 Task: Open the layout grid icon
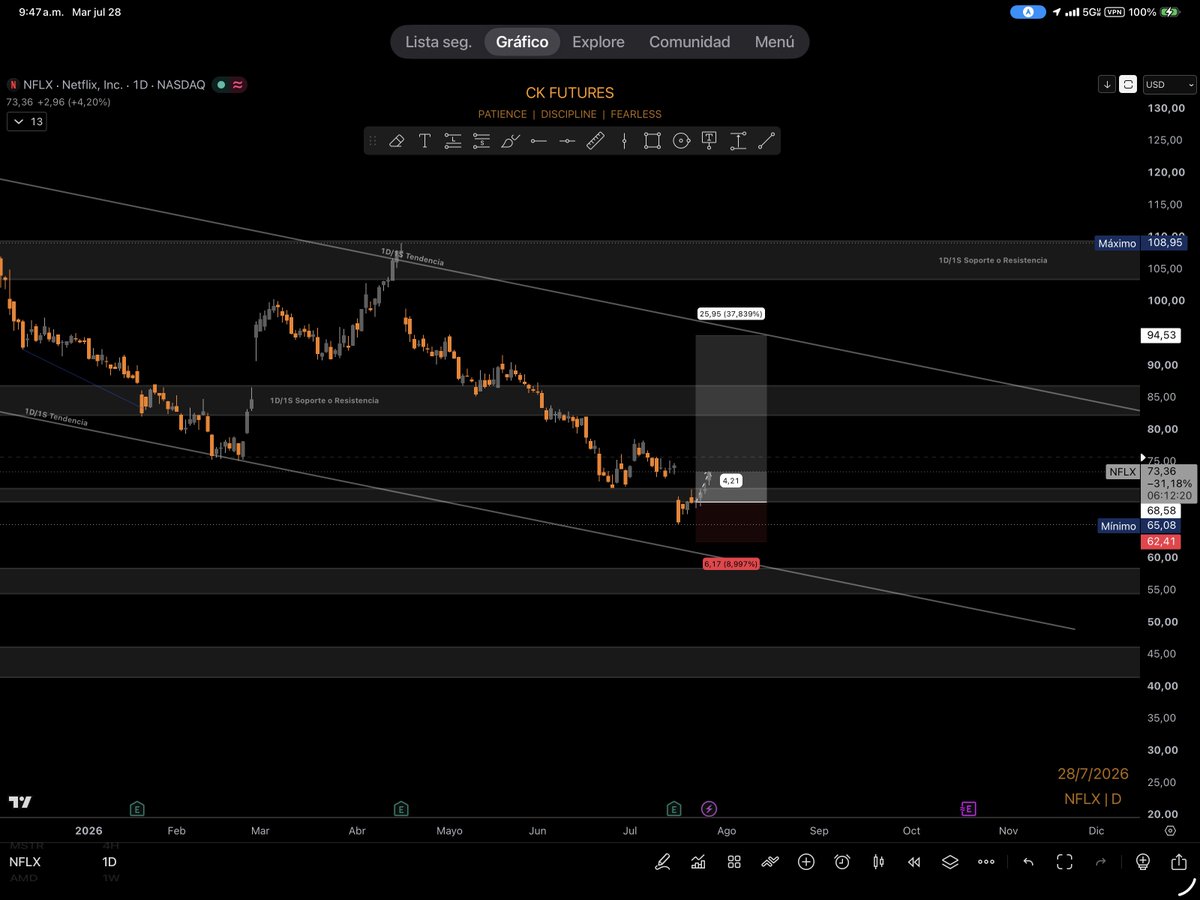point(734,862)
